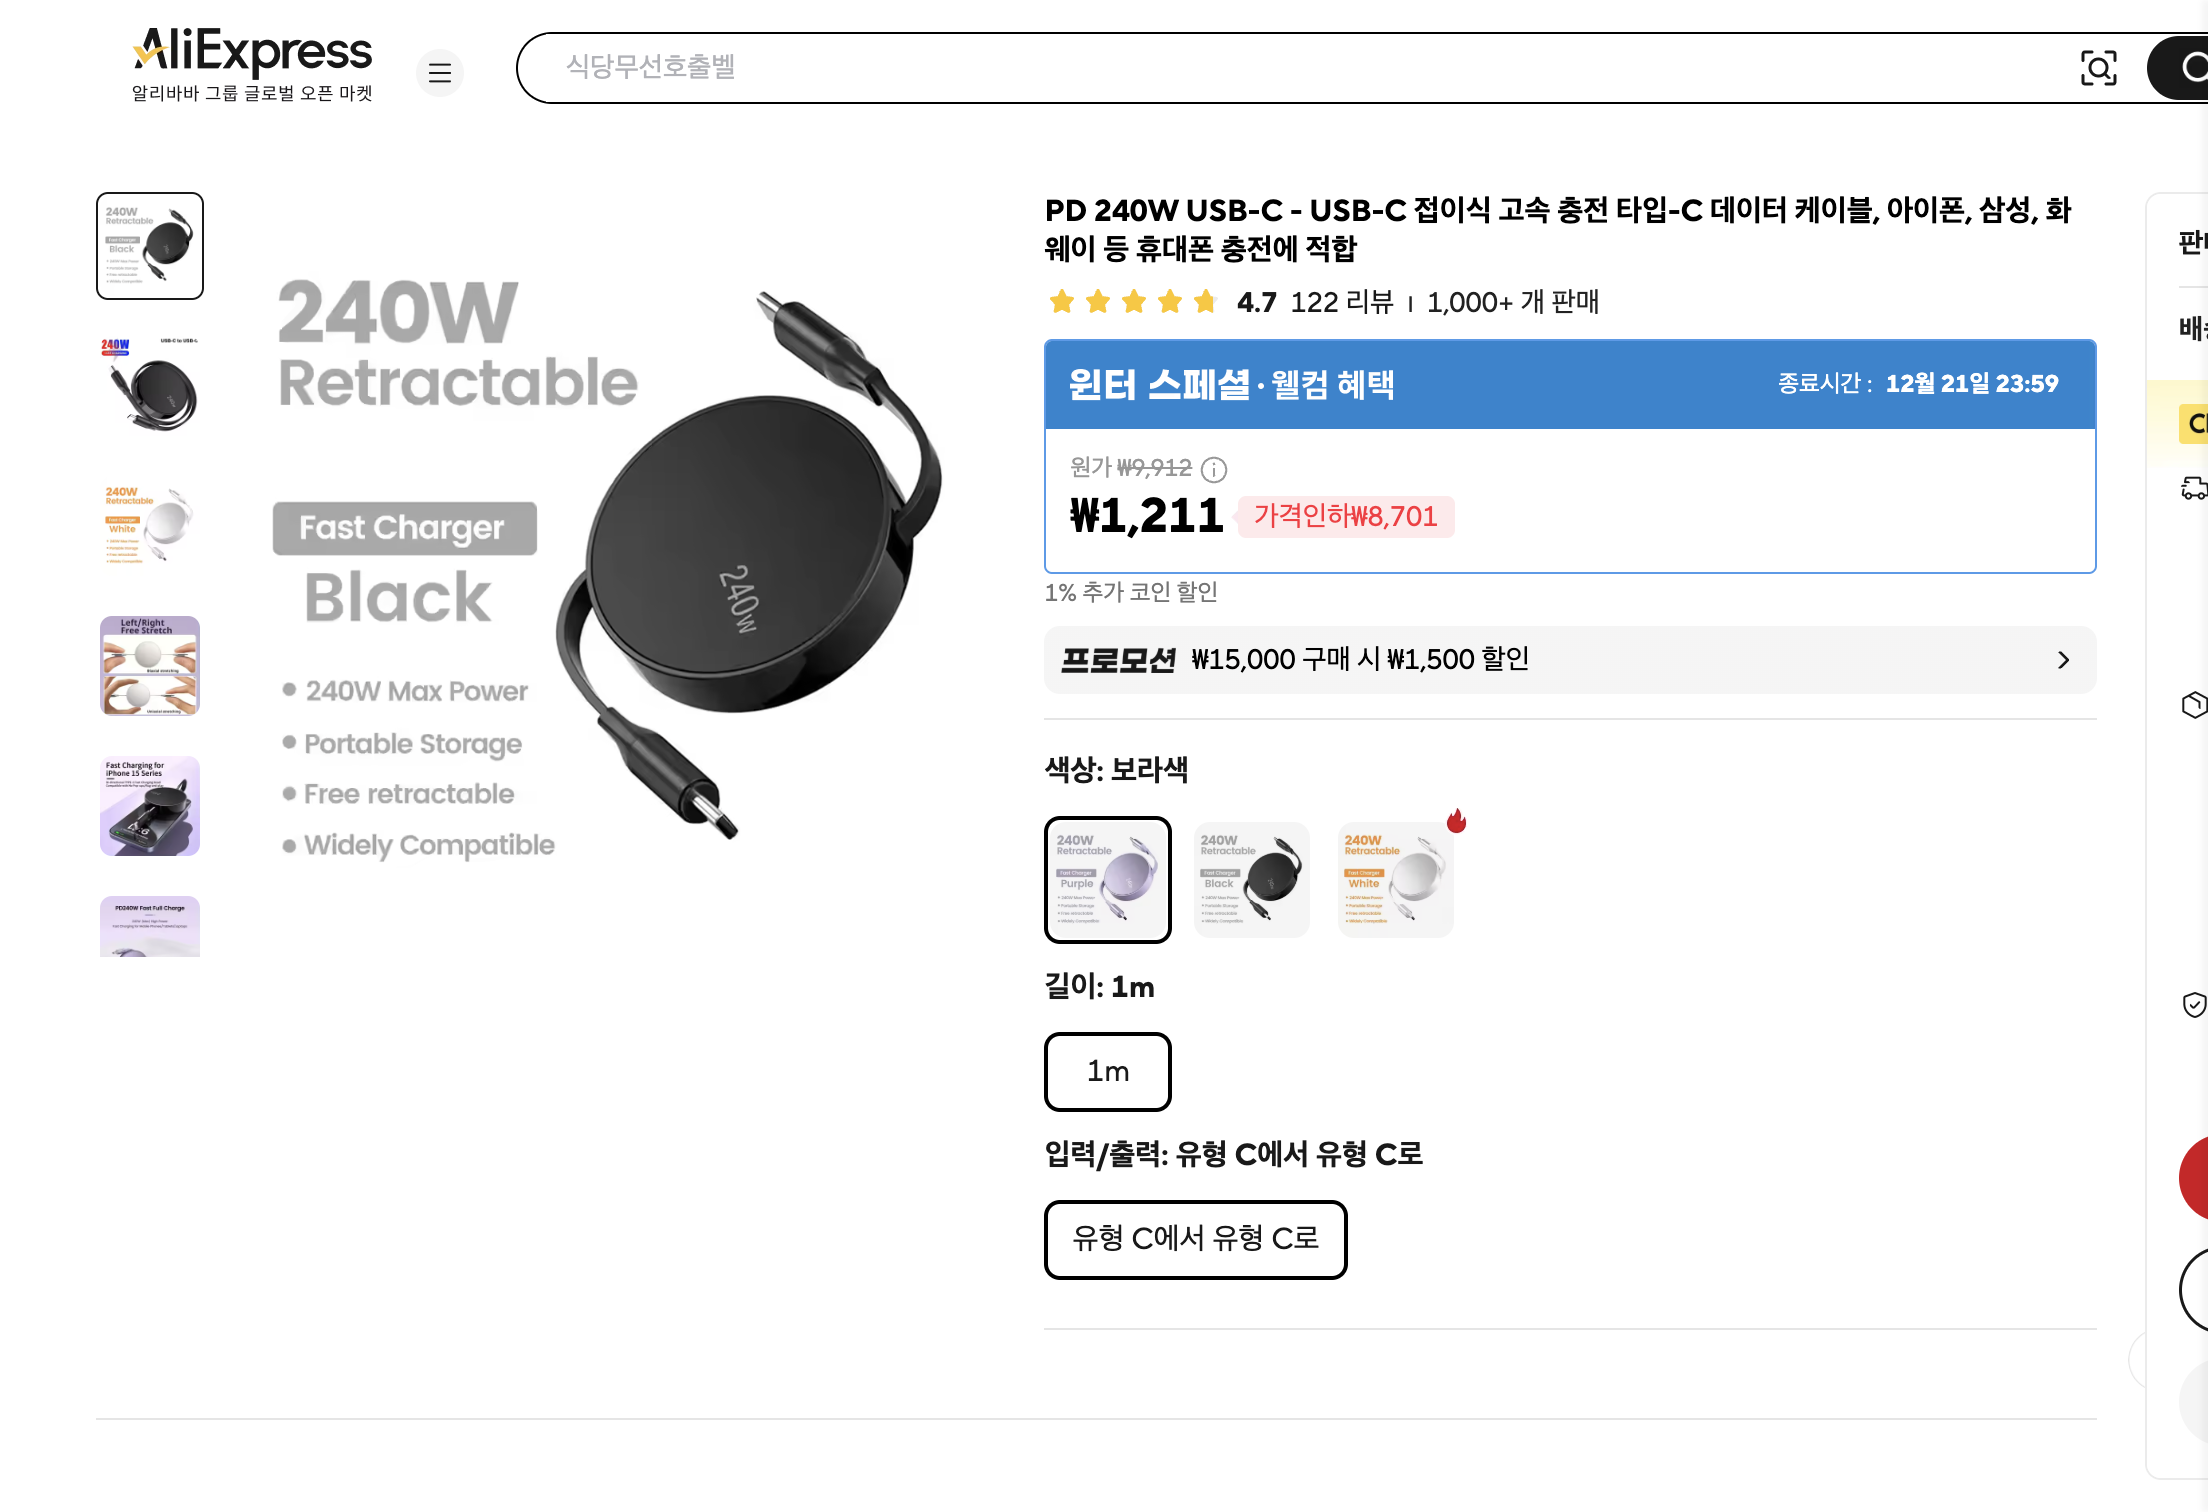Click the AliExpress logo
Image resolution: width=2208 pixels, height=1512 pixels.
point(251,51)
